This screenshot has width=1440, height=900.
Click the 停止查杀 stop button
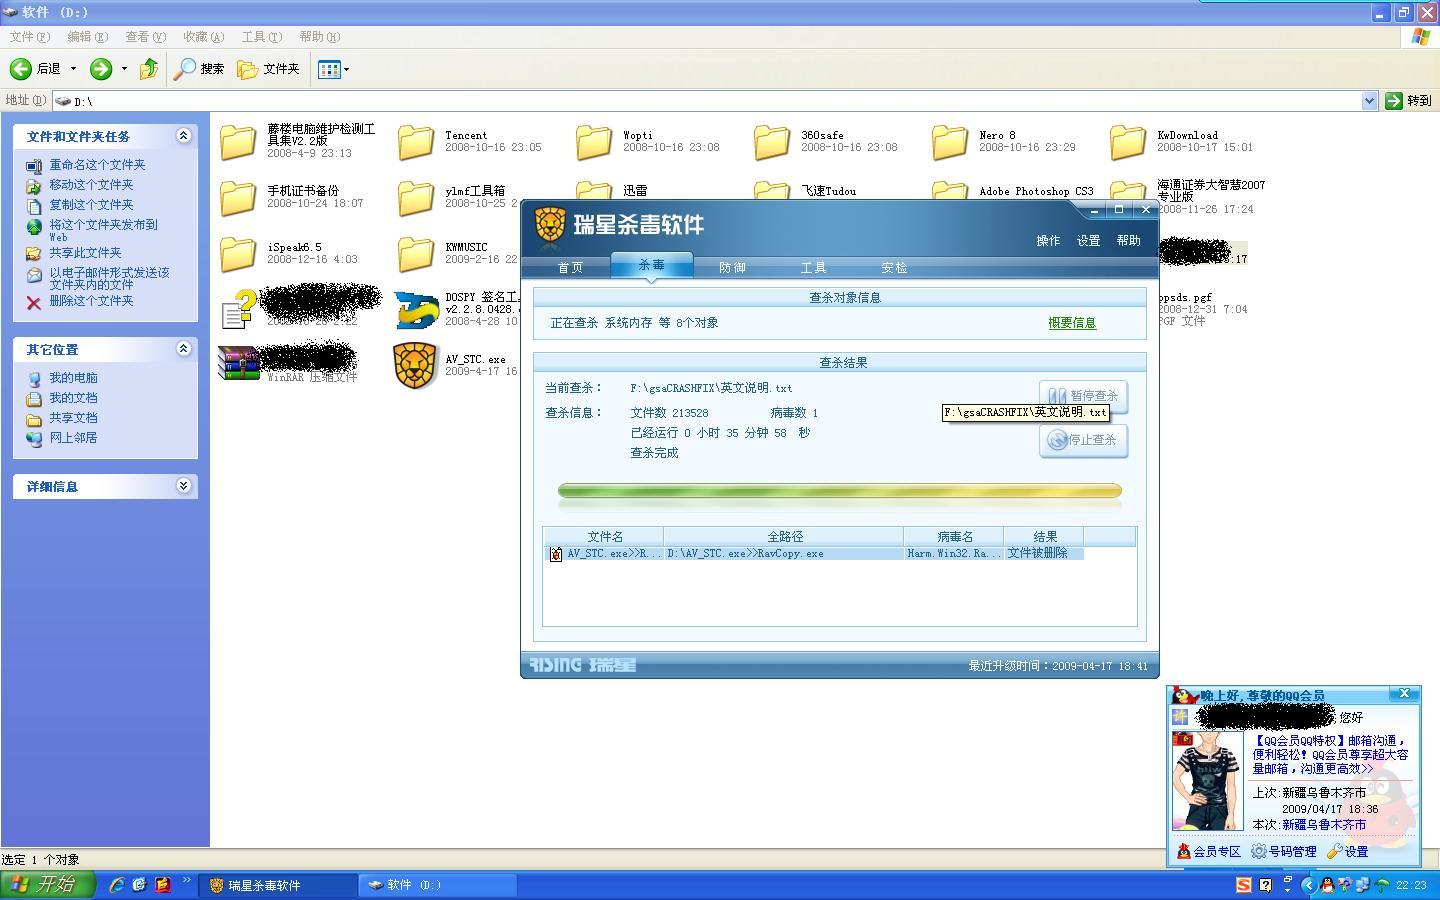click(x=1084, y=440)
